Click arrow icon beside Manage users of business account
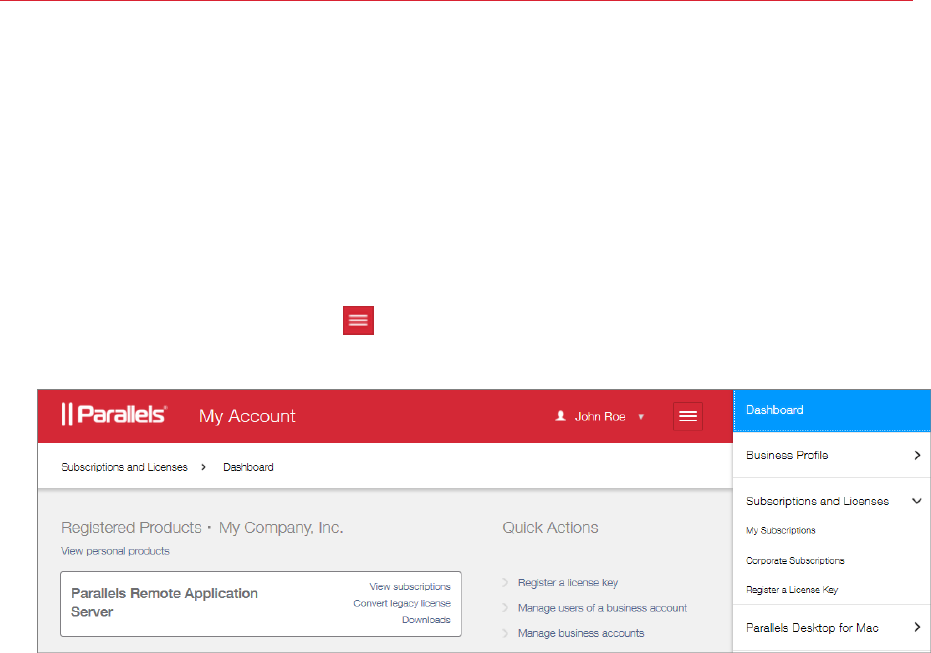This screenshot has width=931, height=653. coord(505,608)
